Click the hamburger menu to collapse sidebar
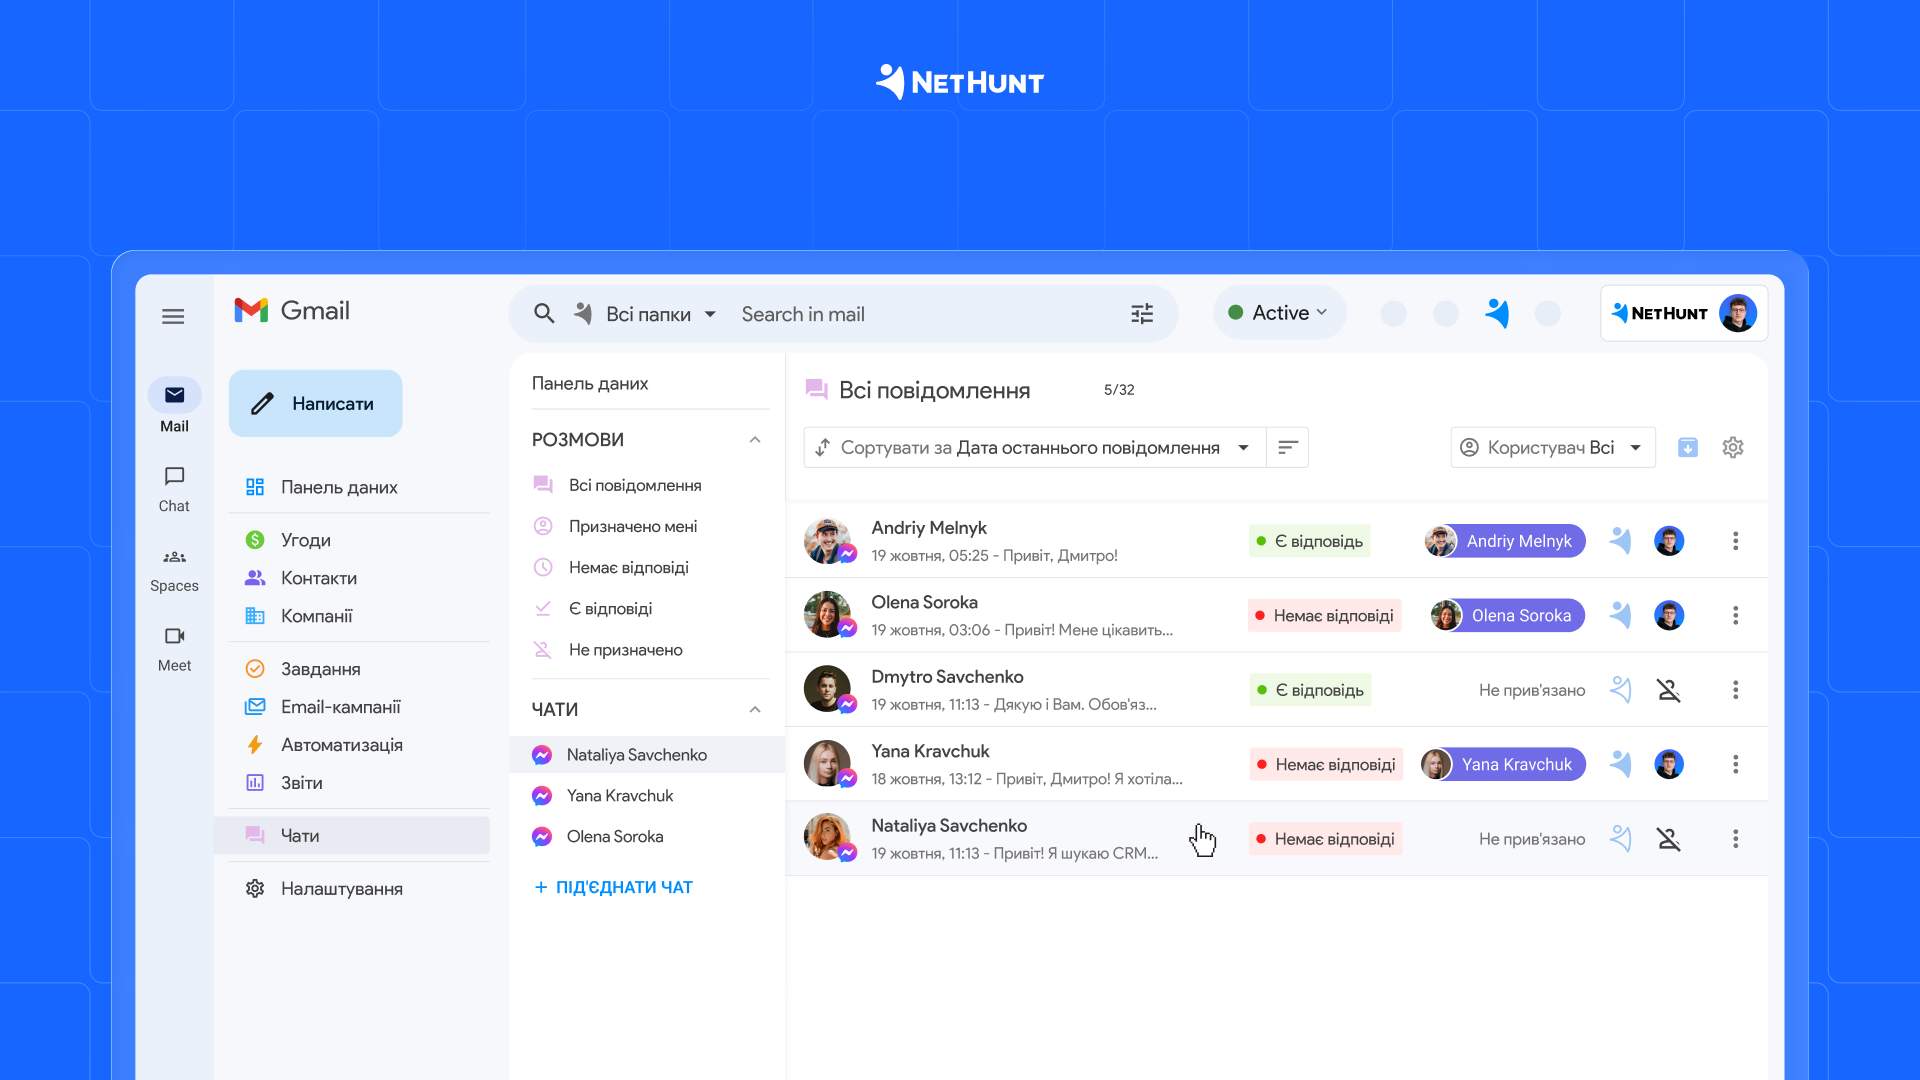This screenshot has height=1080, width=1920. click(x=172, y=315)
